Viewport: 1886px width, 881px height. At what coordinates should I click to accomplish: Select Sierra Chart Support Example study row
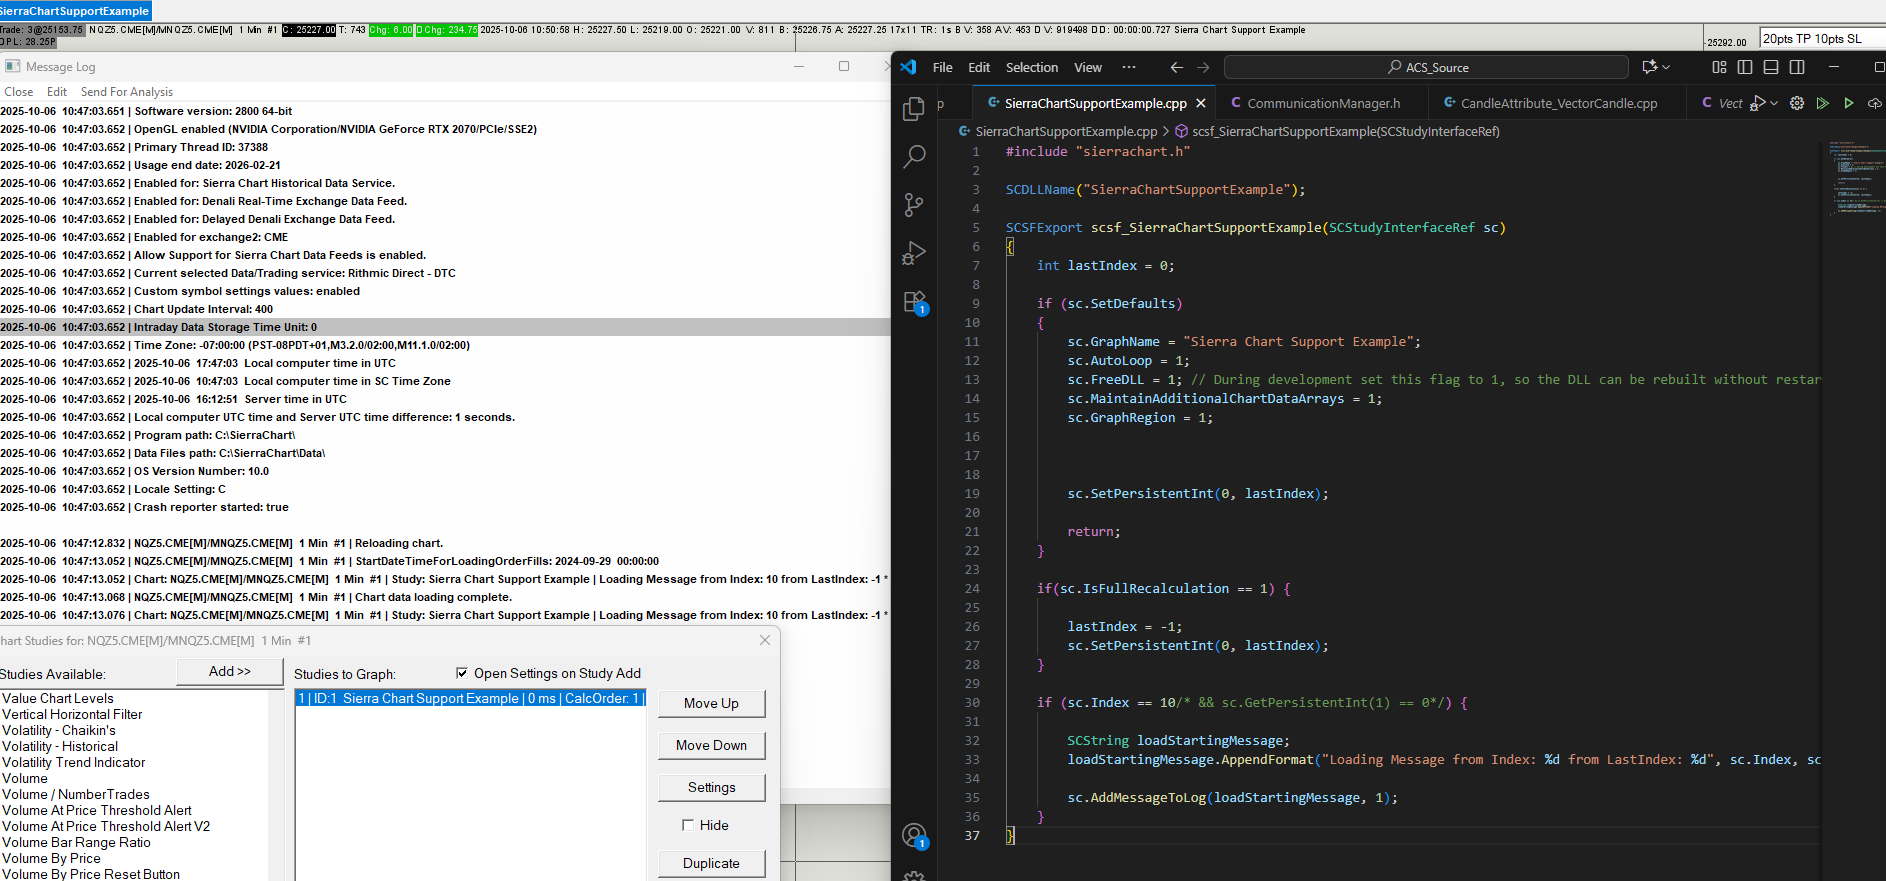pyautogui.click(x=469, y=698)
